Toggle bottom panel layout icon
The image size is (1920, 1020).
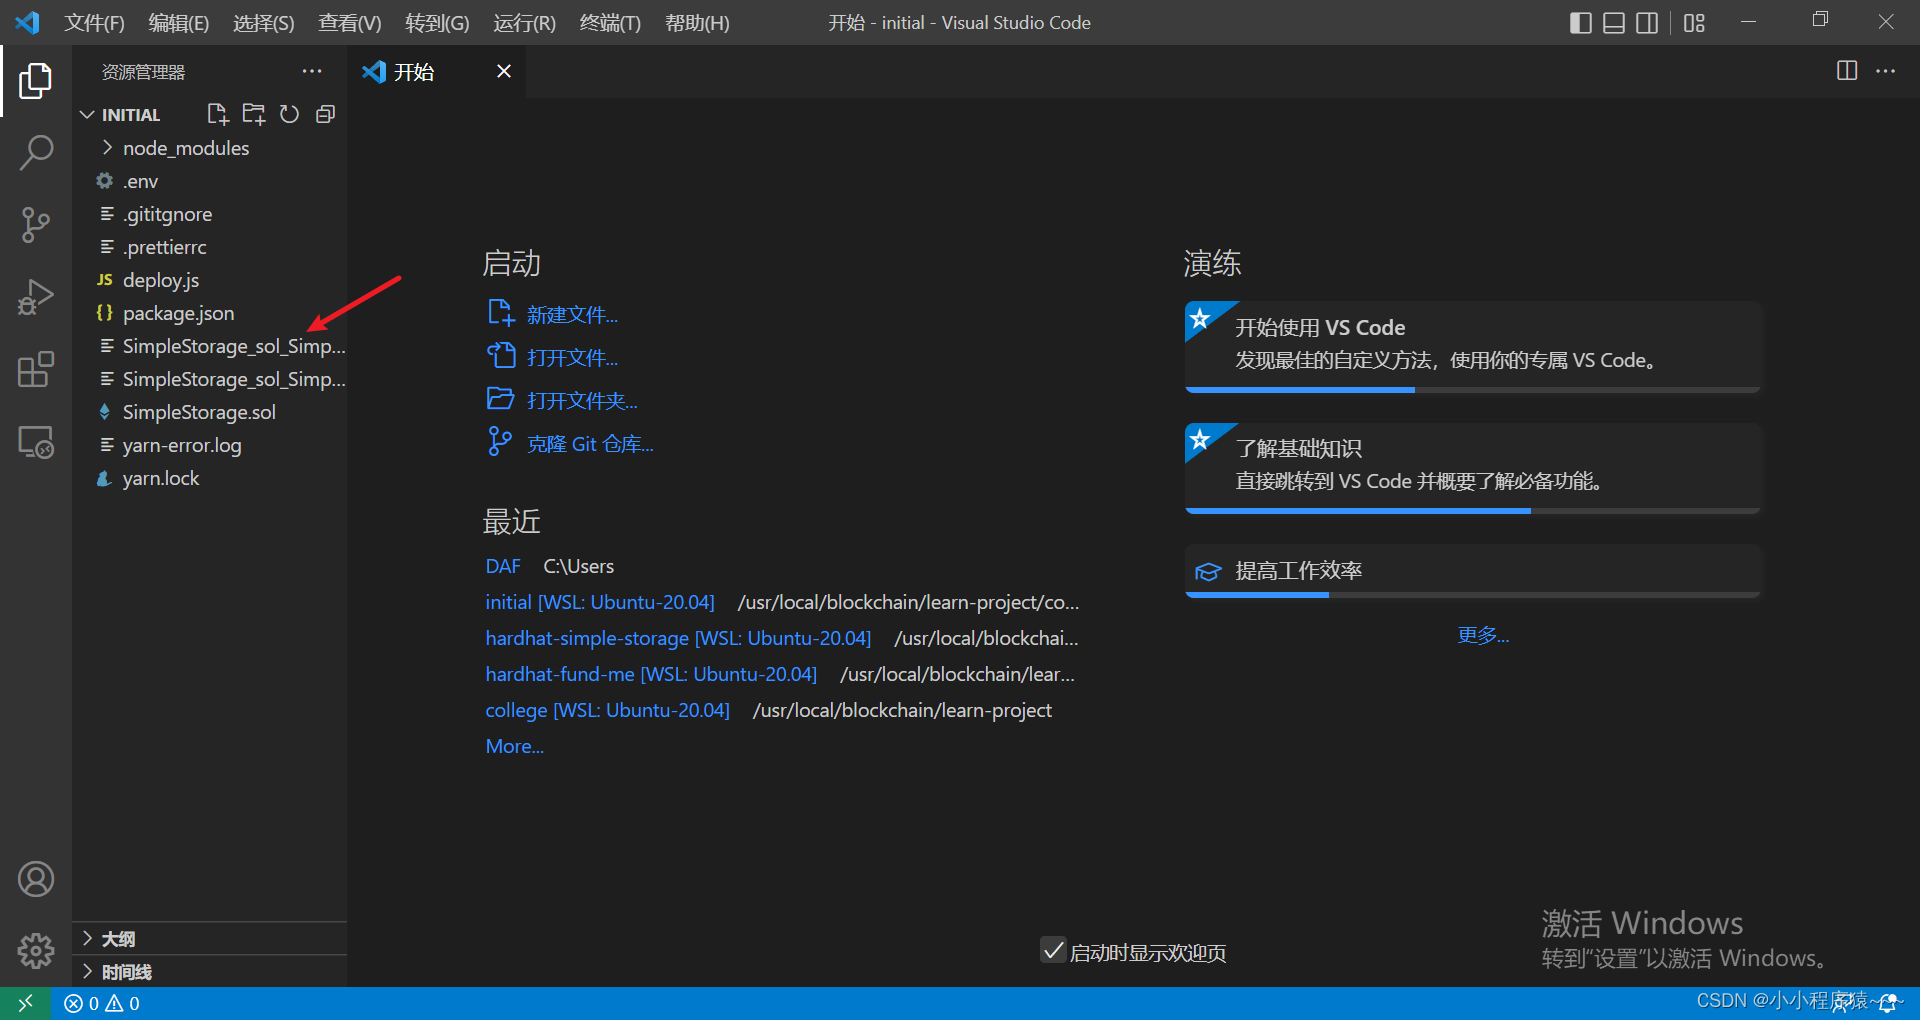click(x=1614, y=22)
